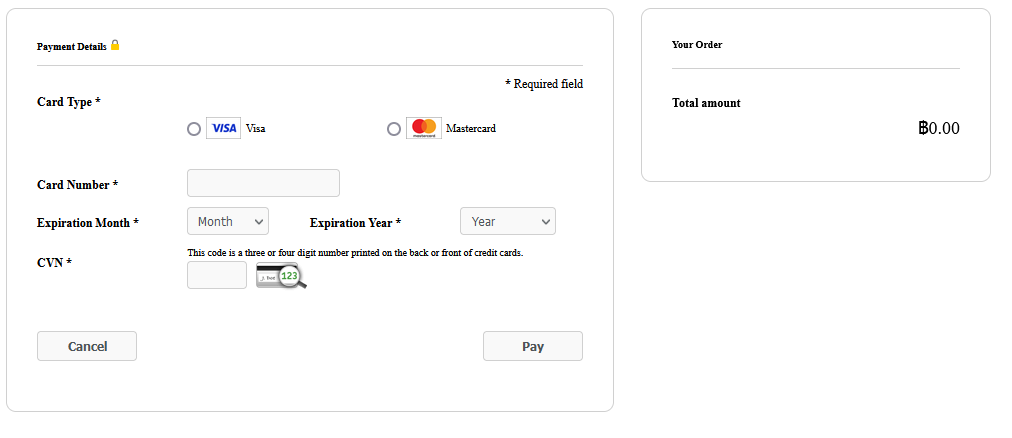
Task: Open the Expiration Year dropdown
Action: (508, 221)
